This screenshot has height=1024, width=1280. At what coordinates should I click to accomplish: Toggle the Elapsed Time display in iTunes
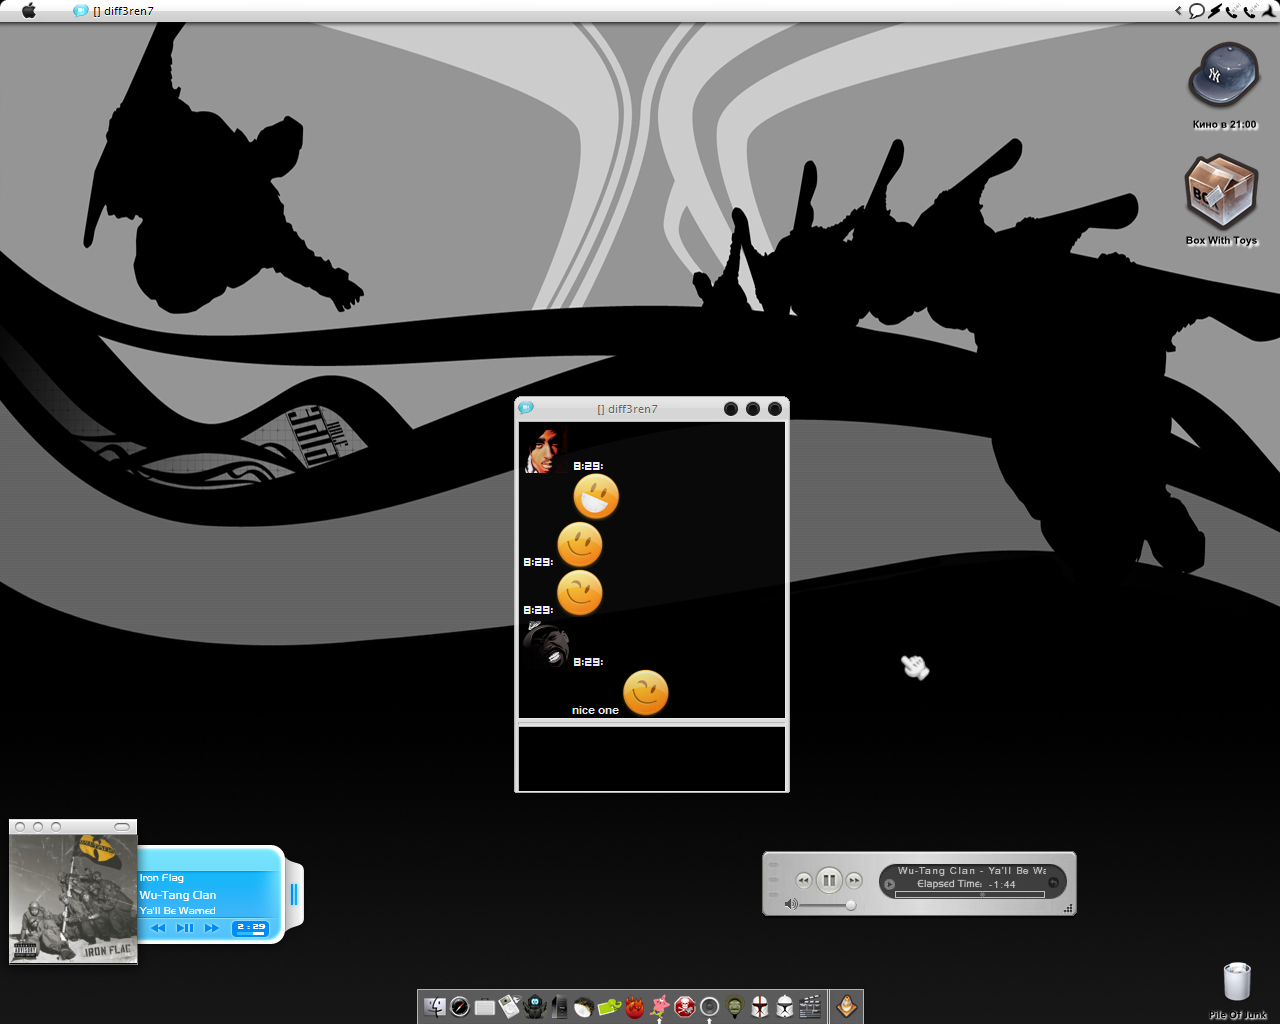click(966, 884)
